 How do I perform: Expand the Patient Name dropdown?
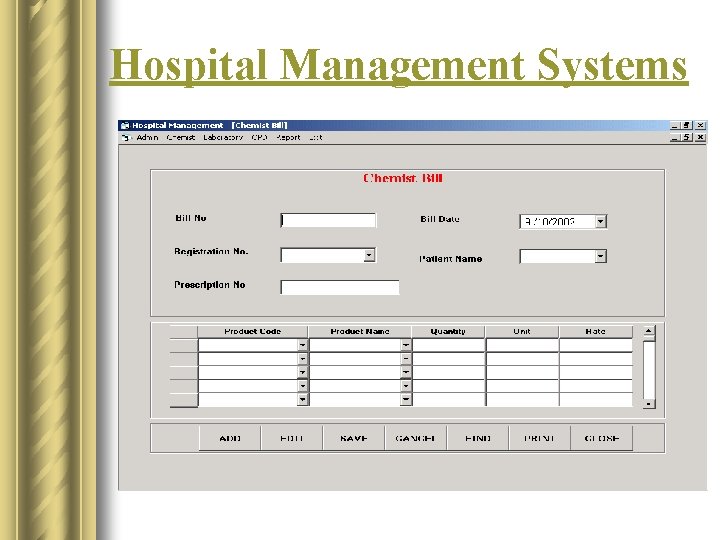pos(601,256)
